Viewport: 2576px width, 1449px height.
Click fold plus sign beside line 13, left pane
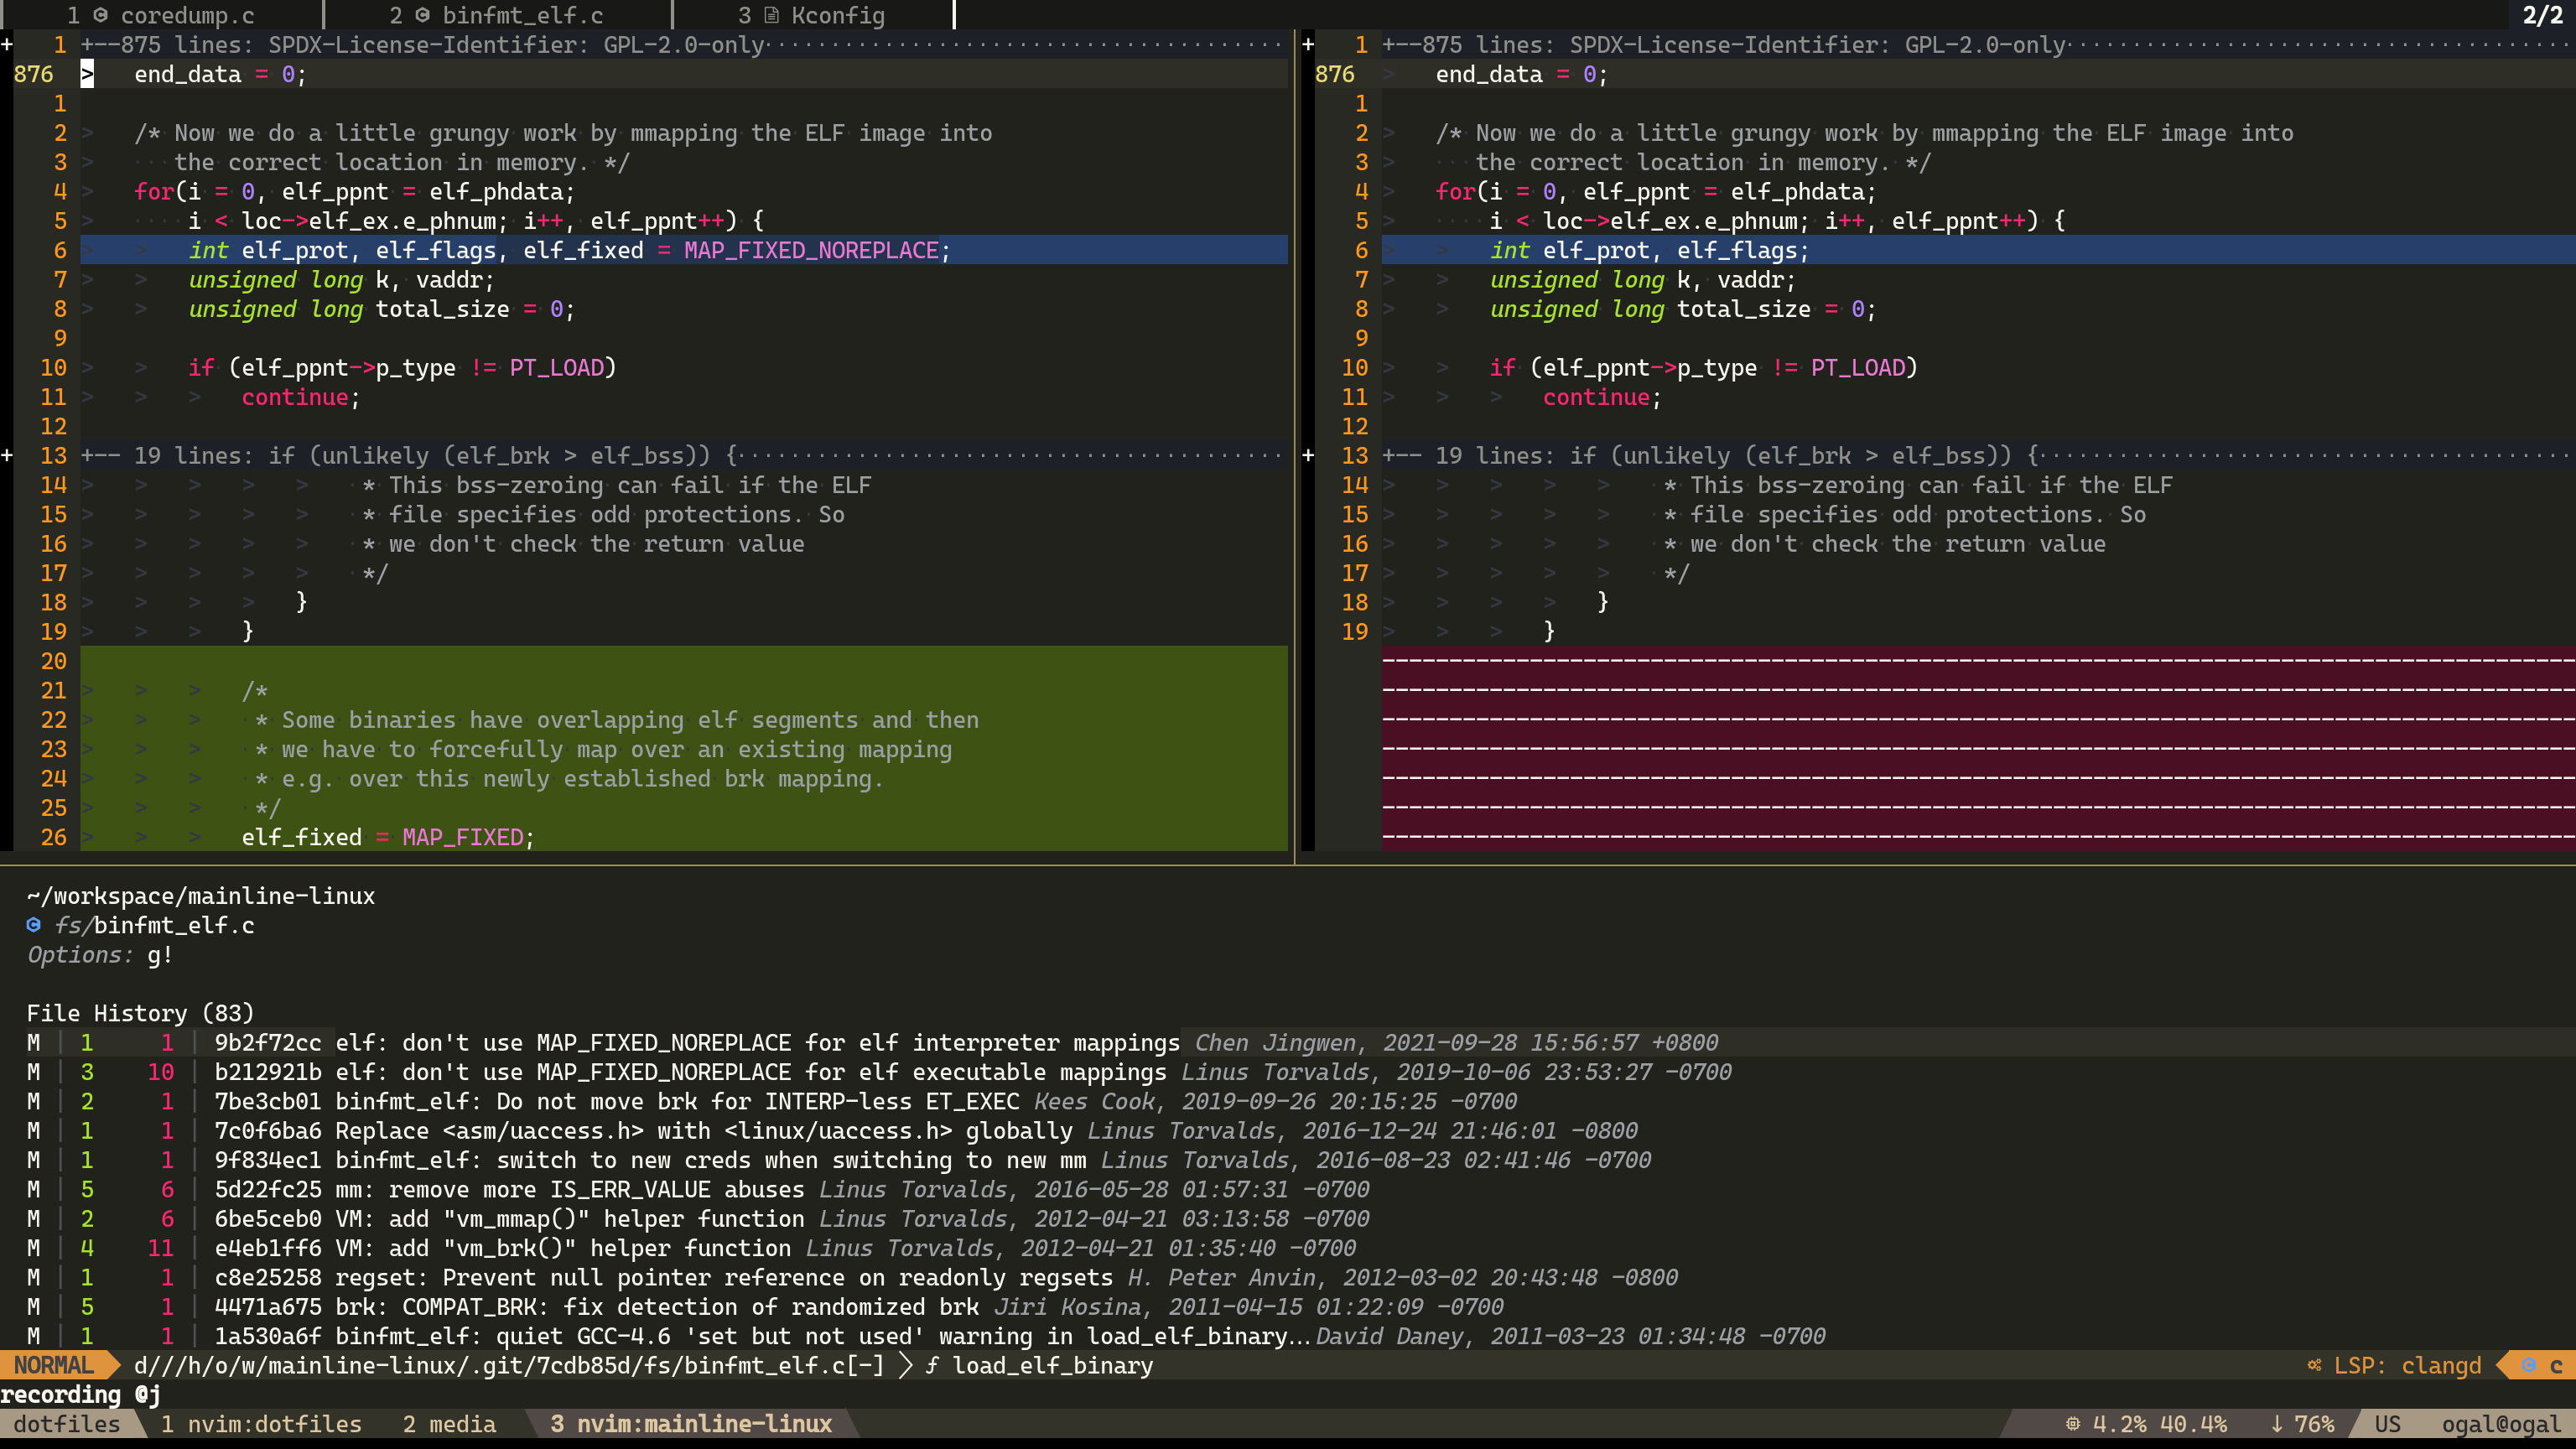coord(7,456)
